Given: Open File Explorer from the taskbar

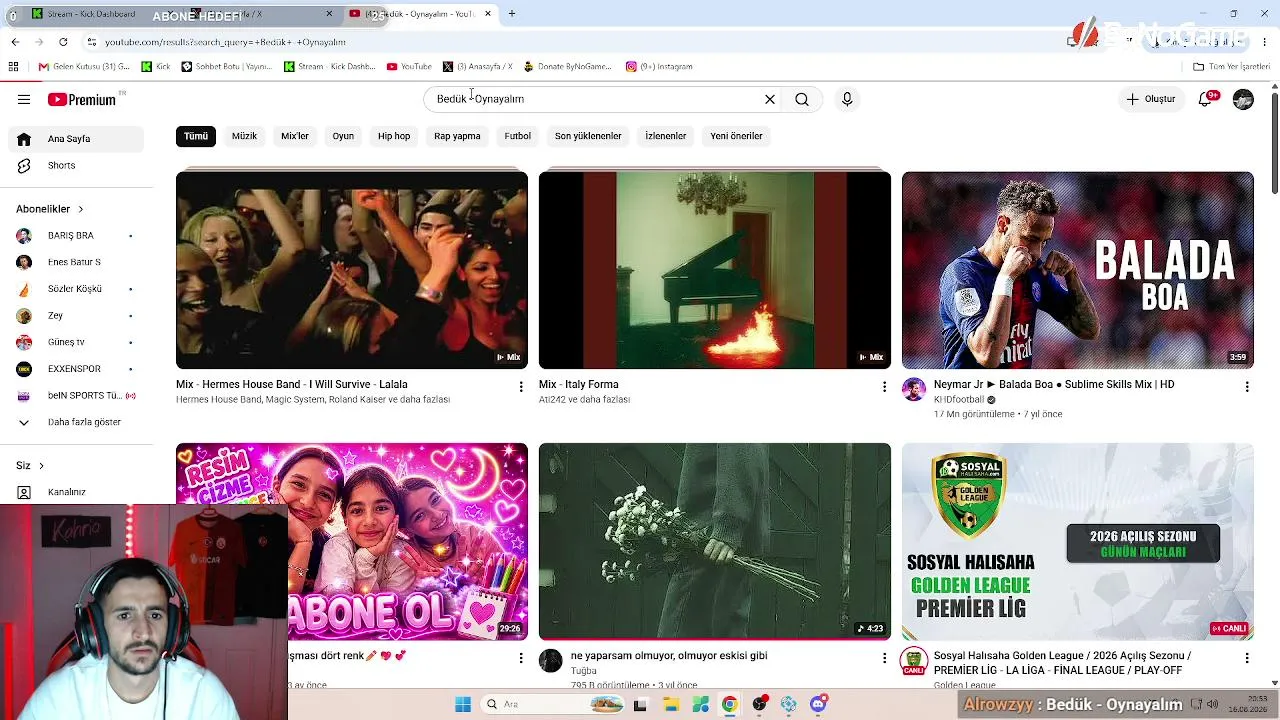Looking at the screenshot, I should coord(670,705).
